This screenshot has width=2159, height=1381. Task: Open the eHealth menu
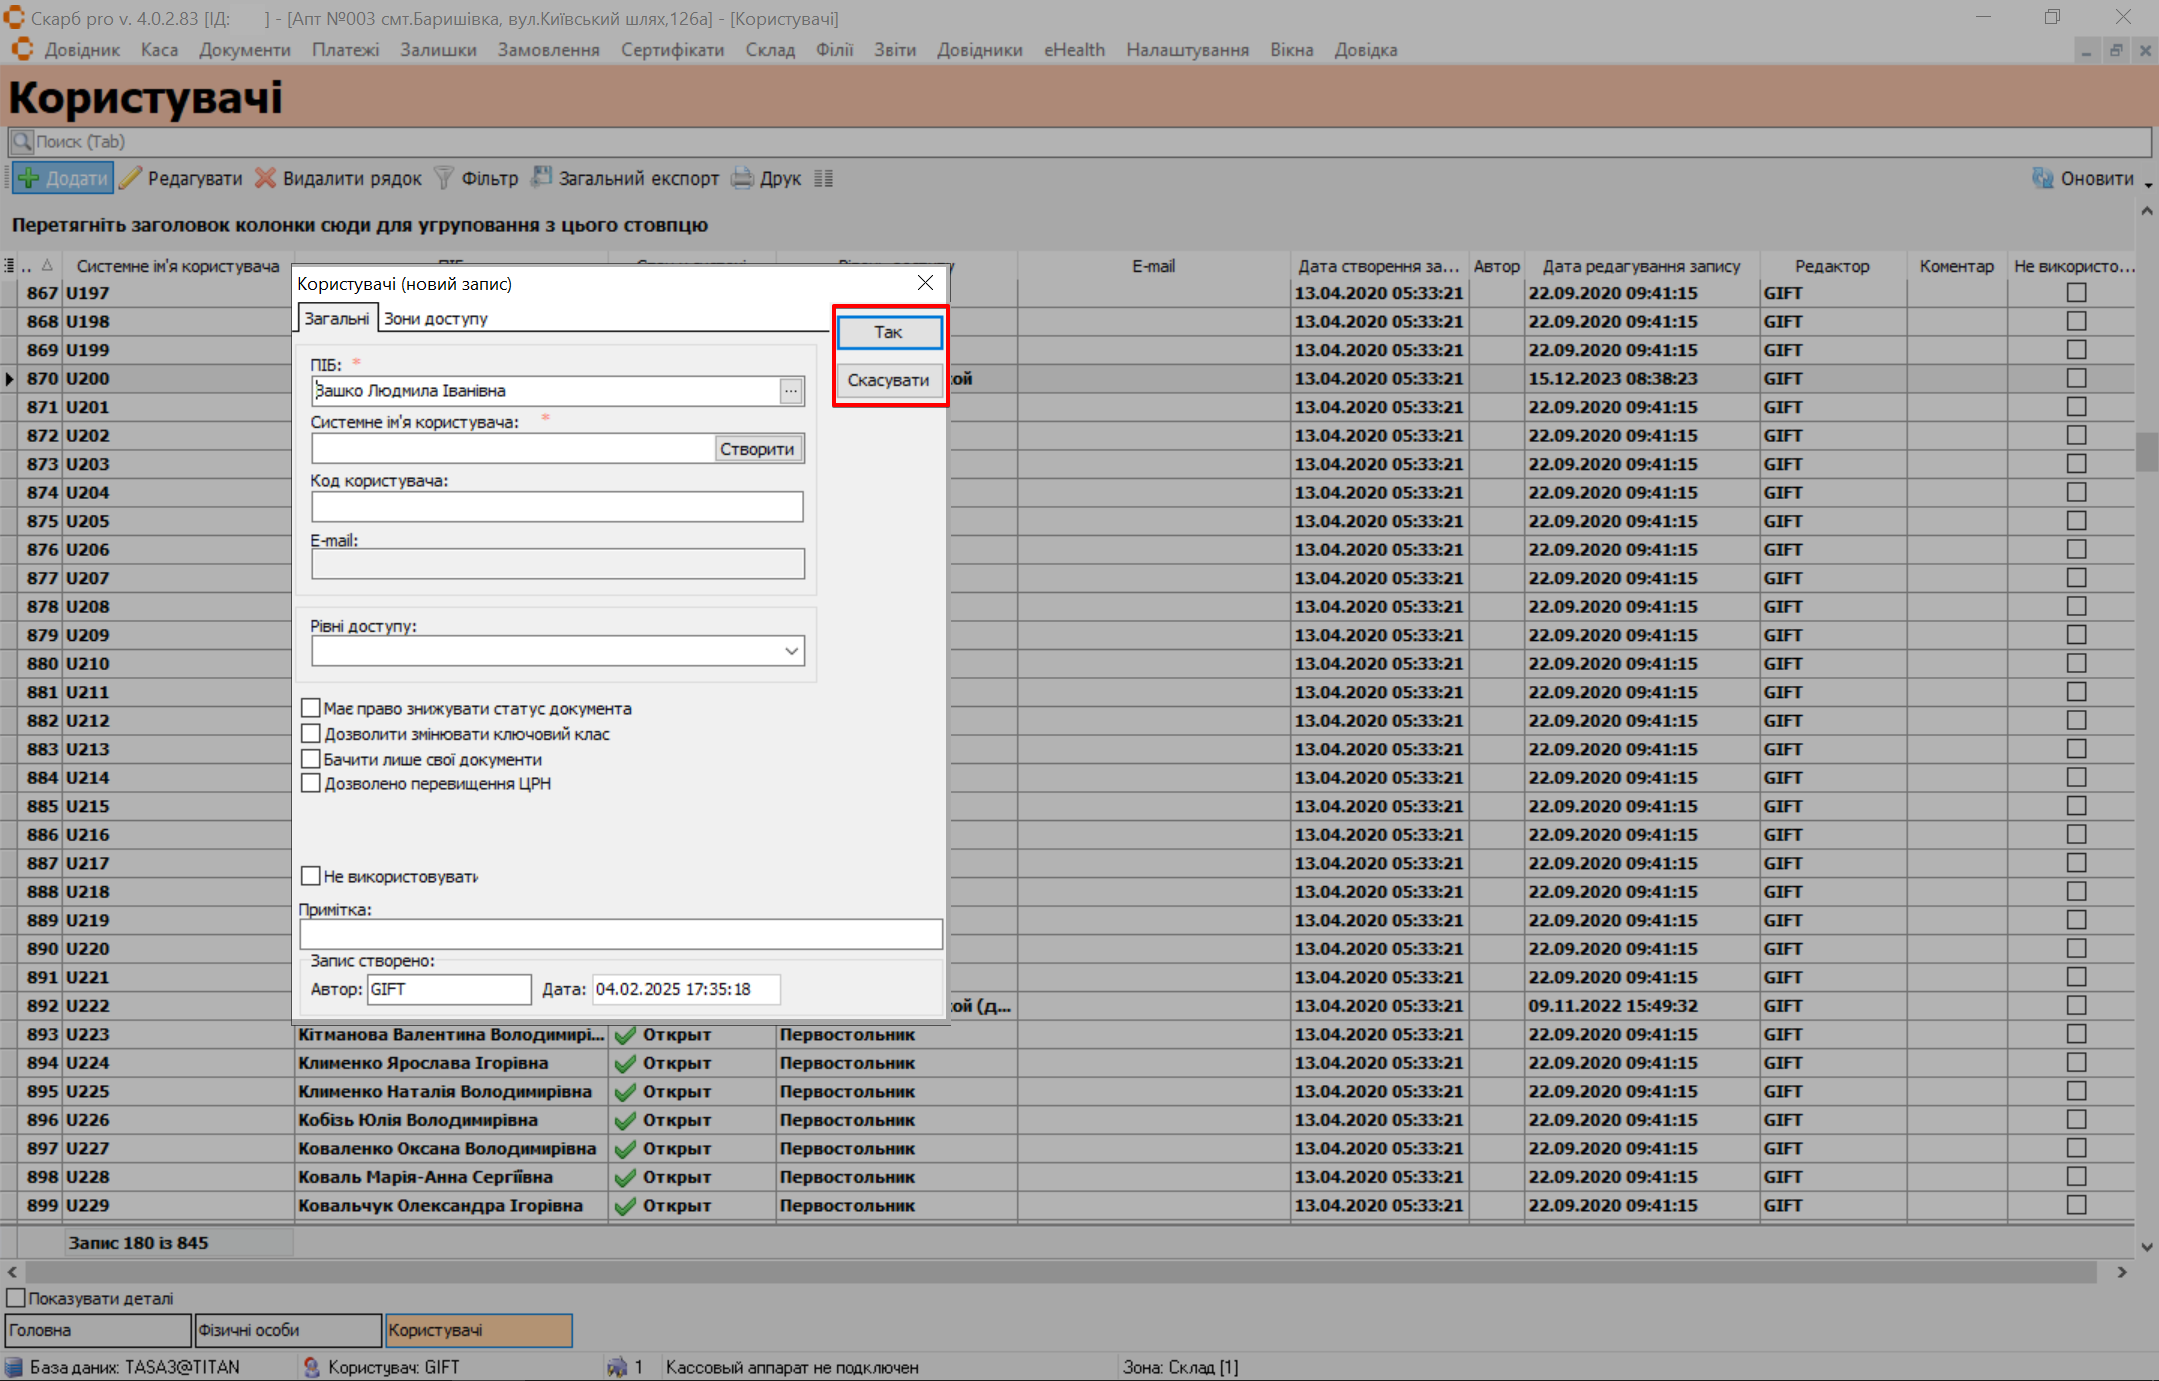click(1073, 50)
